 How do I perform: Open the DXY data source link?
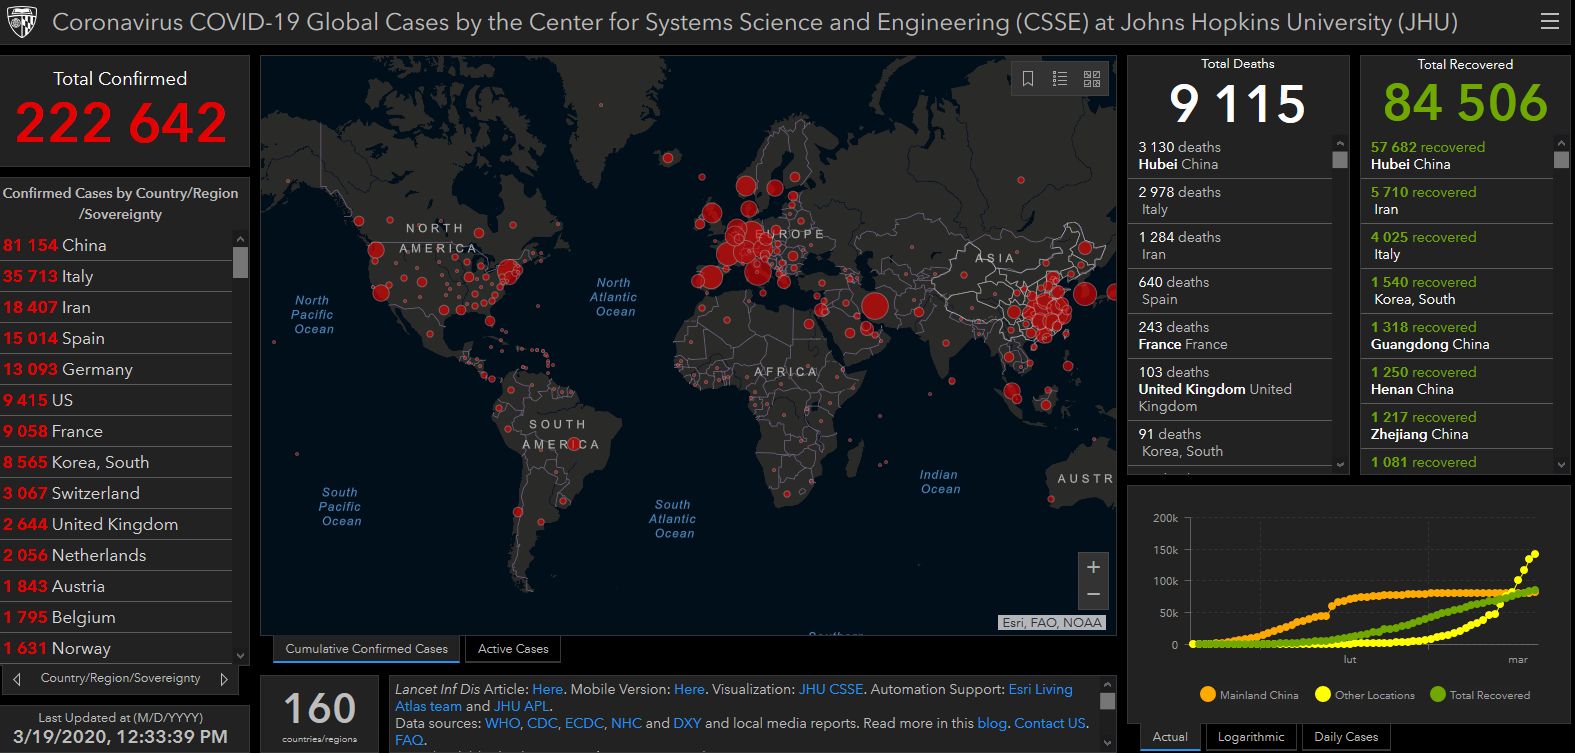tap(687, 723)
